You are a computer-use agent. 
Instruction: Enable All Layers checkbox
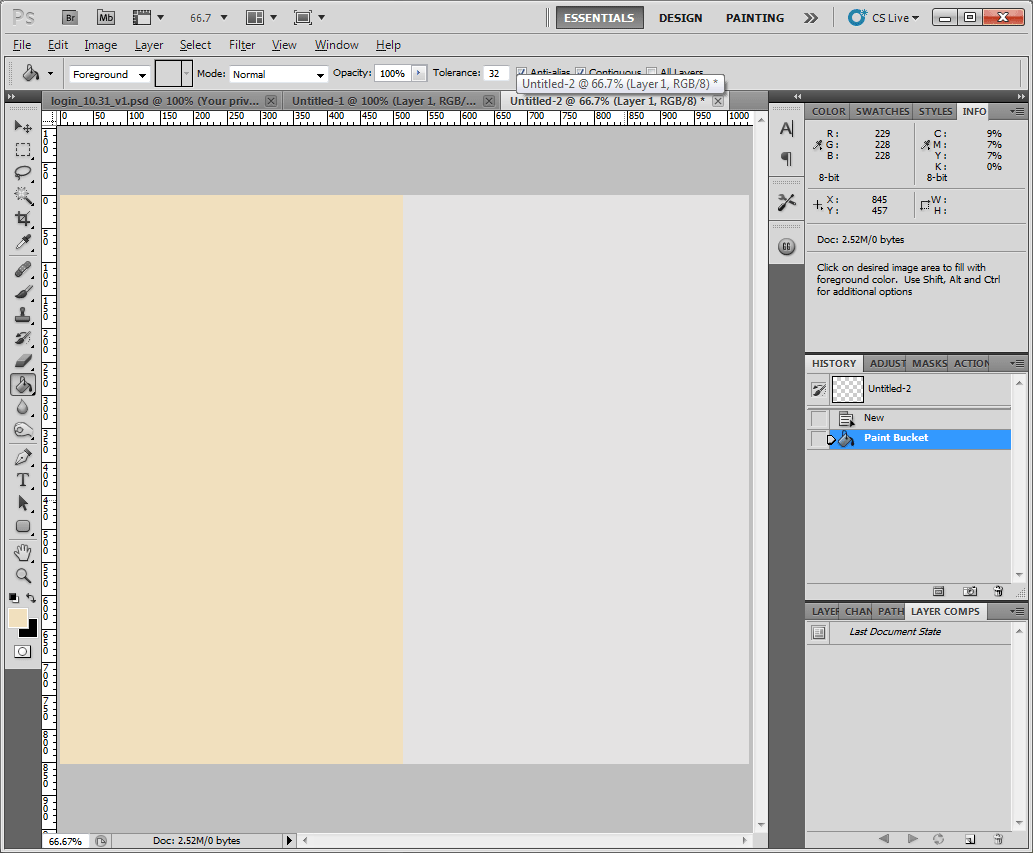point(652,71)
